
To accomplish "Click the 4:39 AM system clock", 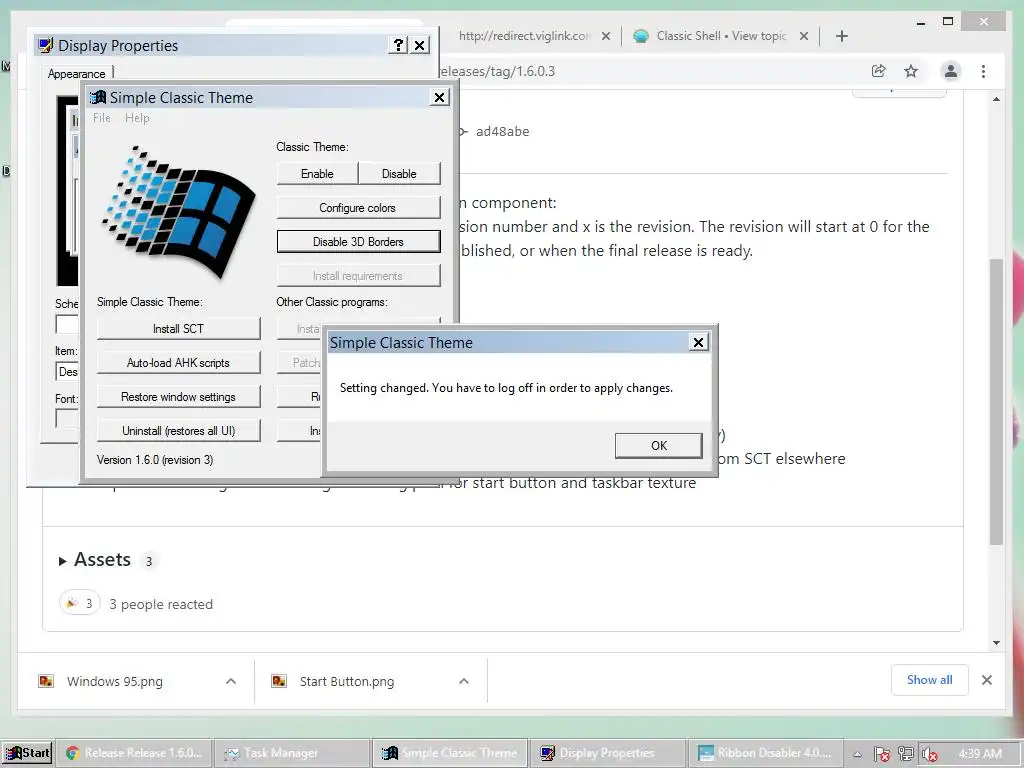I will coord(980,754).
